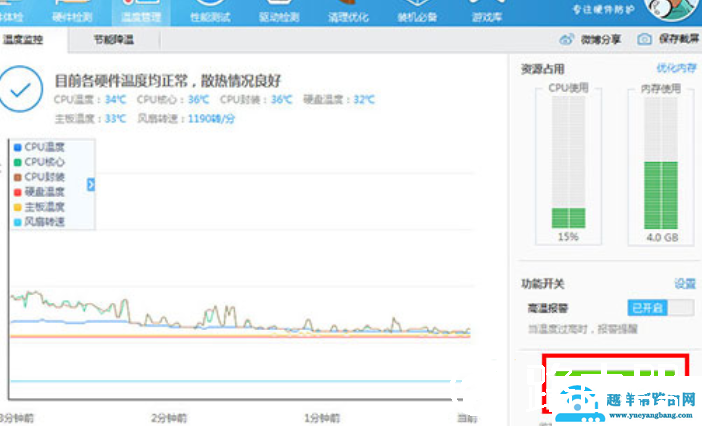This screenshot has width=702, height=426.
Task: Toggle the CPU温度 blue legend swatch
Action: (x=18, y=147)
